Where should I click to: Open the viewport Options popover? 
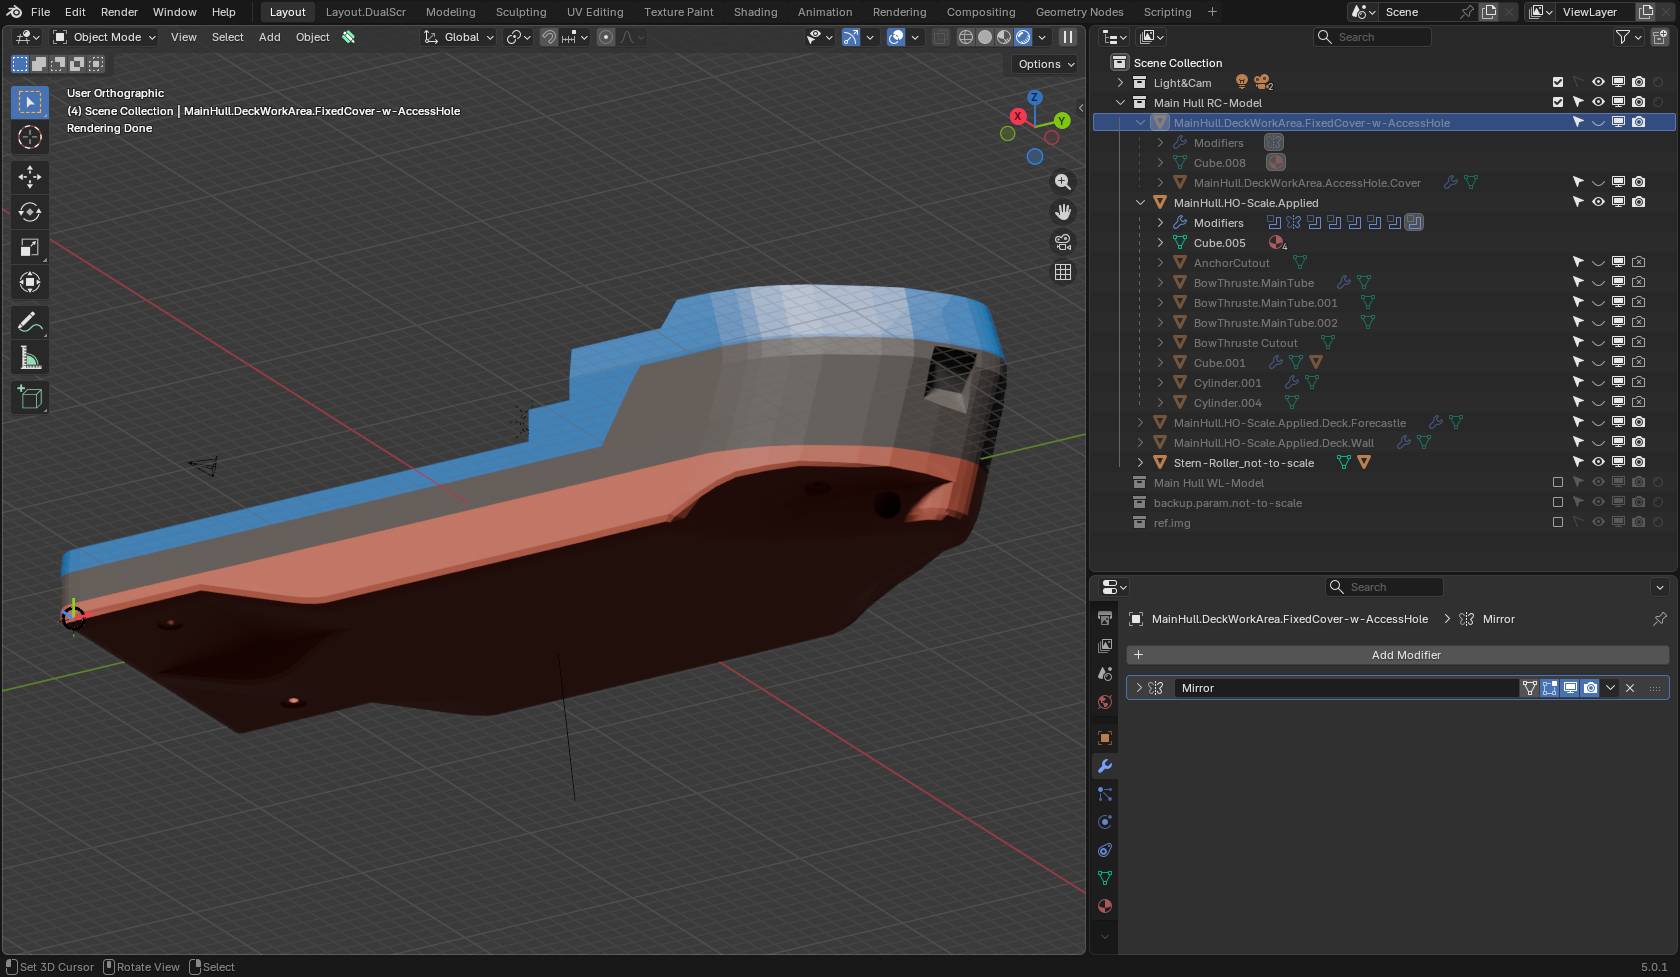[x=1046, y=64]
